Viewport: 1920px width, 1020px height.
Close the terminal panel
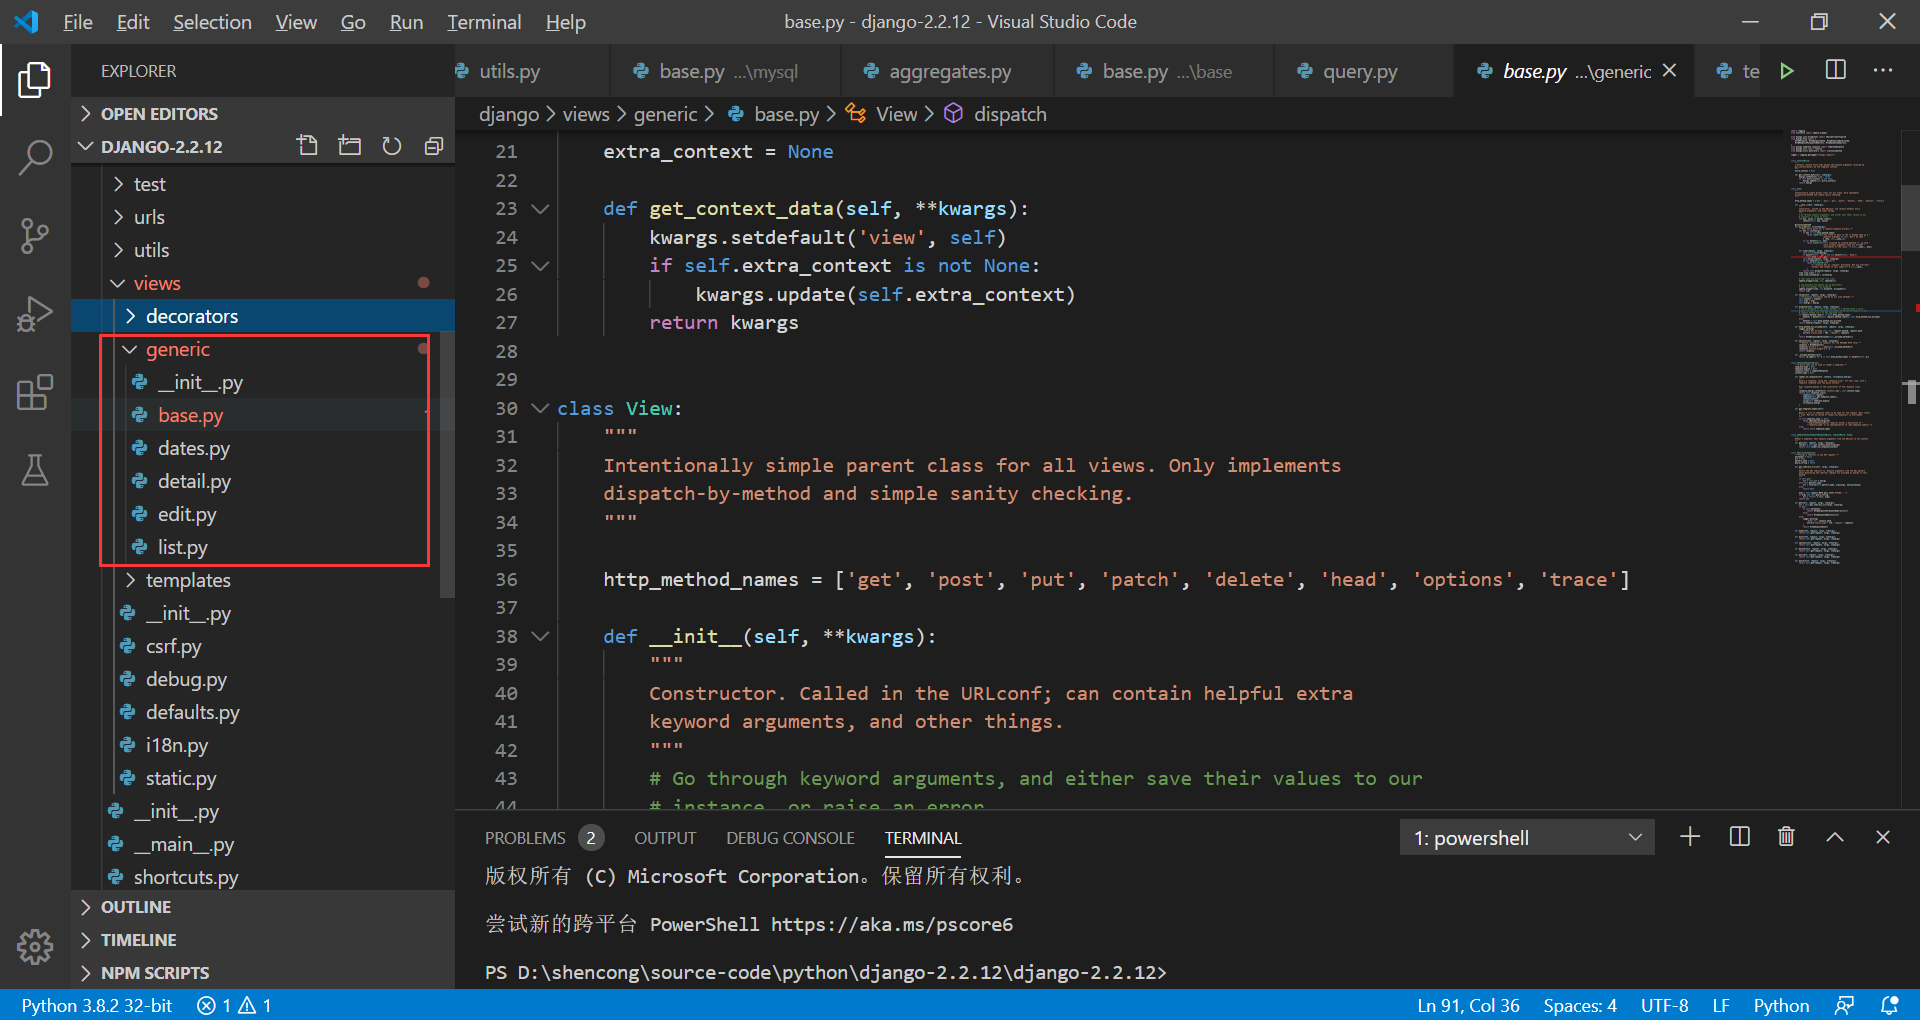[1883, 837]
